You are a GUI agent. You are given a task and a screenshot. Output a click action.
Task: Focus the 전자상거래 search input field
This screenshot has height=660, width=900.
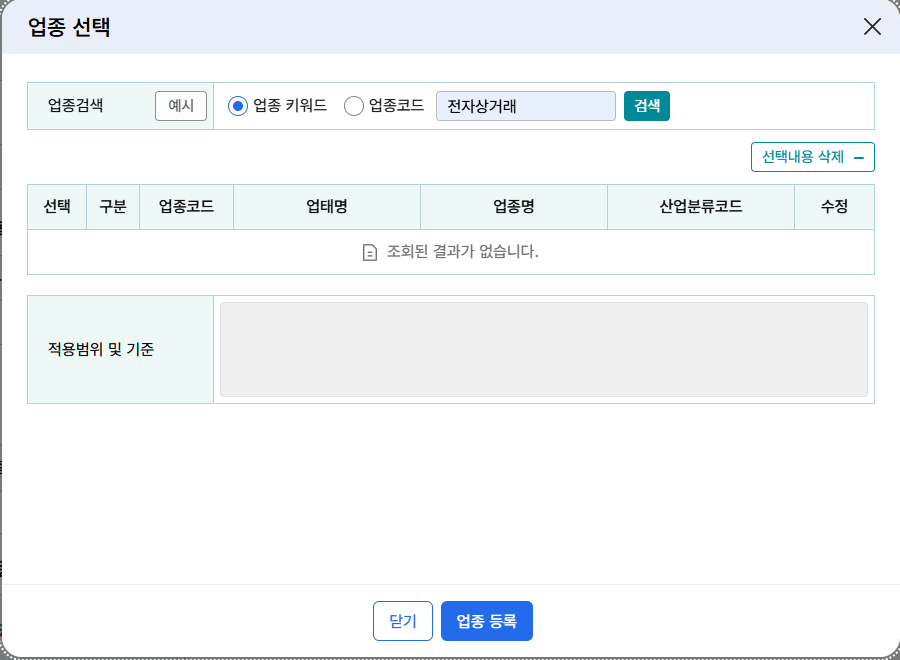pos(526,106)
